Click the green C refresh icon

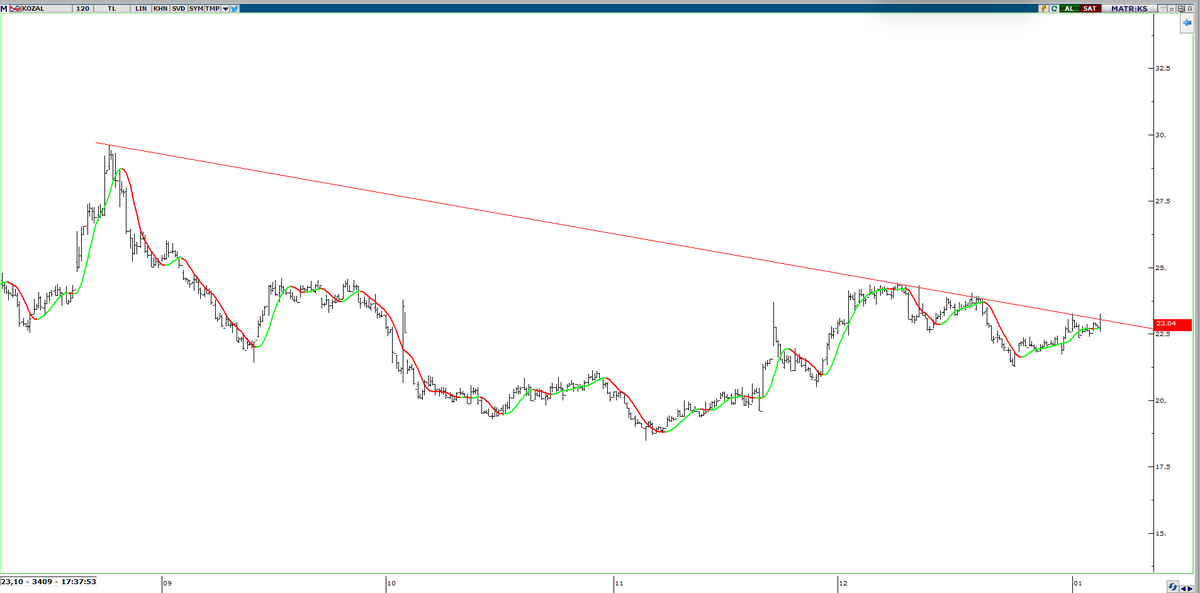coord(1054,7)
